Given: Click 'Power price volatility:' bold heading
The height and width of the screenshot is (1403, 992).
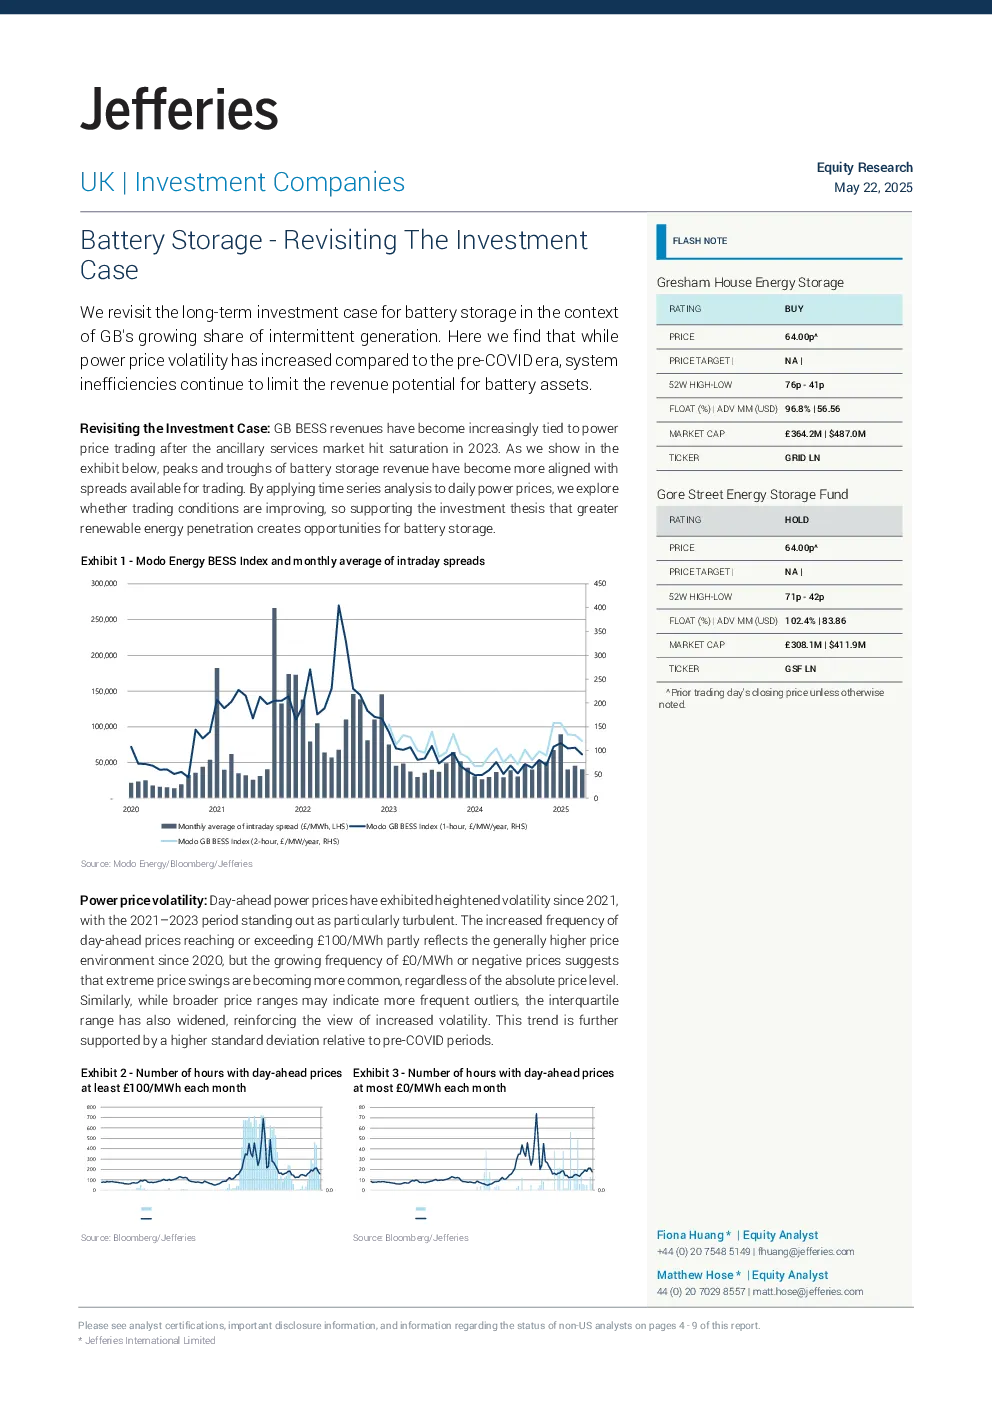Looking at the screenshot, I should (x=143, y=900).
